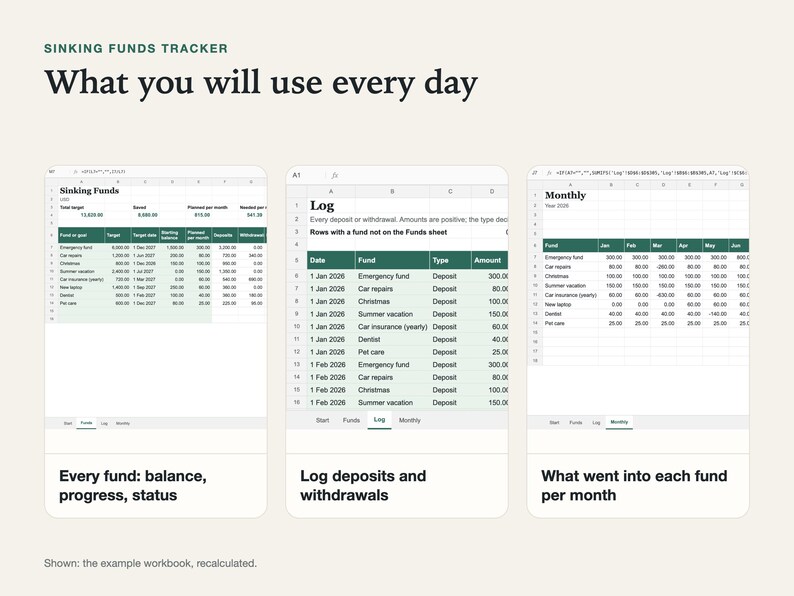Select row 16 header in Log sheet

pyautogui.click(x=297, y=403)
